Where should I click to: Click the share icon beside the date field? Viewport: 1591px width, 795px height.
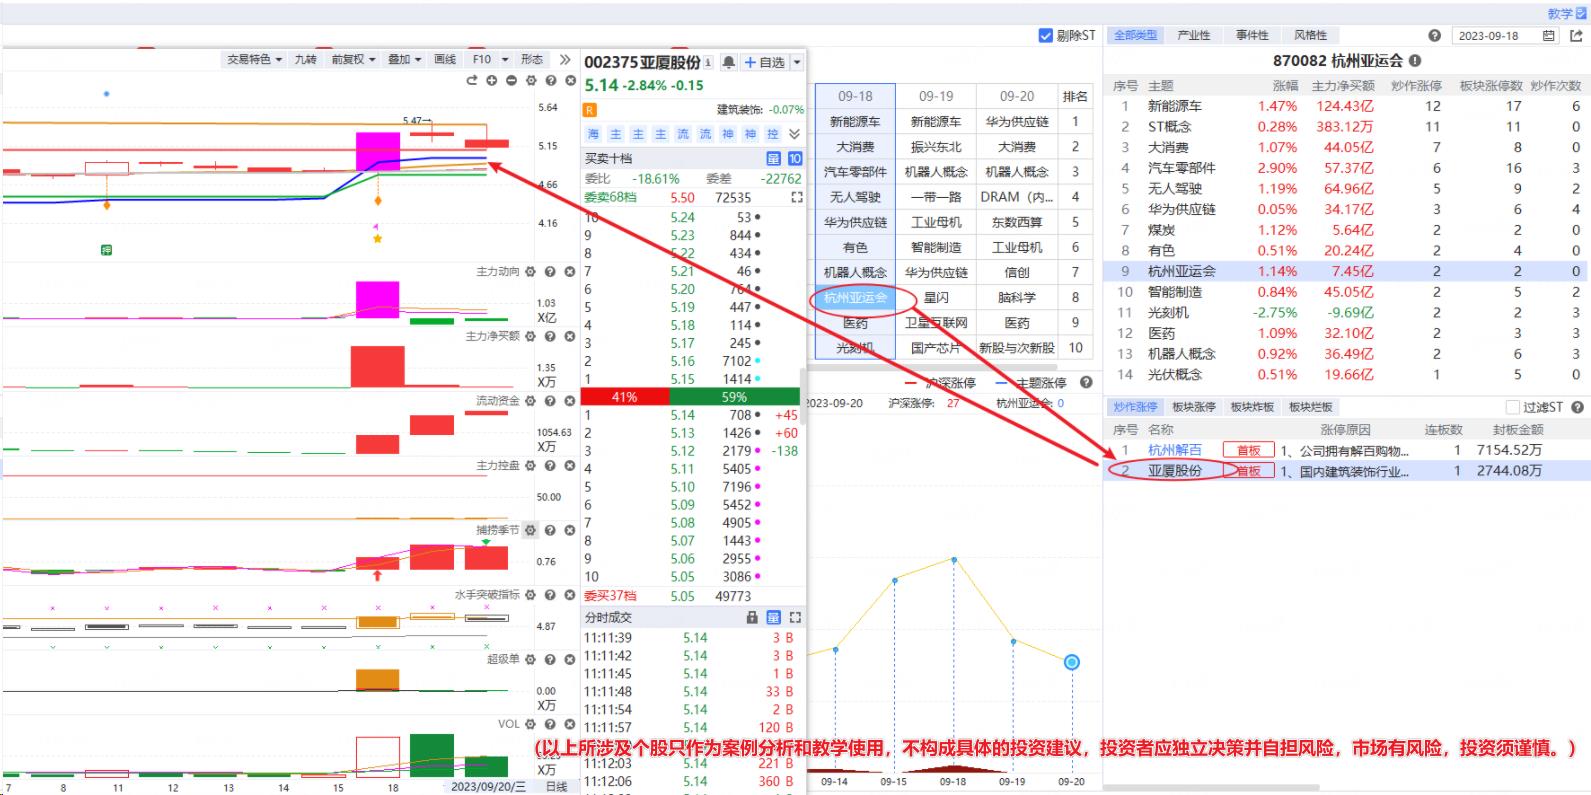1576,36
